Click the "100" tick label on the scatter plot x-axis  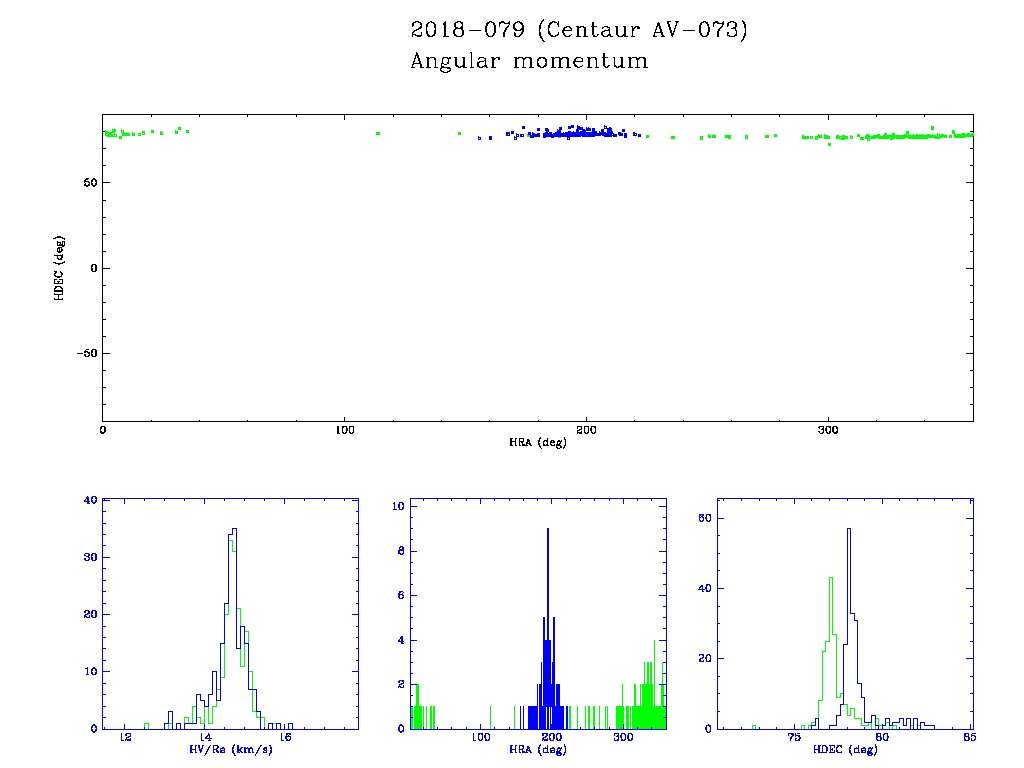point(344,429)
